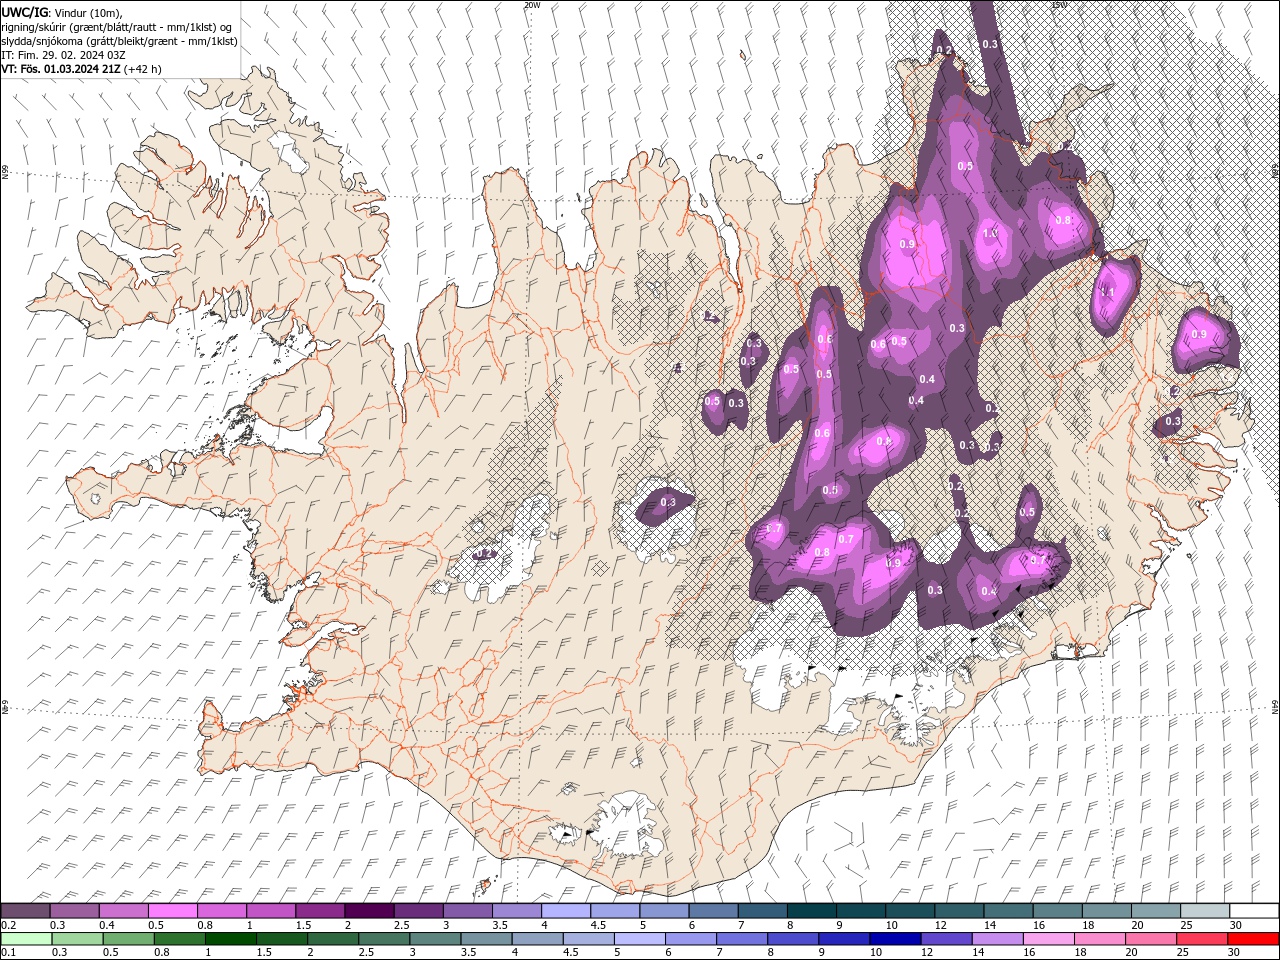Select the purple legend swatch between 0.8 and 1

(x=222, y=911)
